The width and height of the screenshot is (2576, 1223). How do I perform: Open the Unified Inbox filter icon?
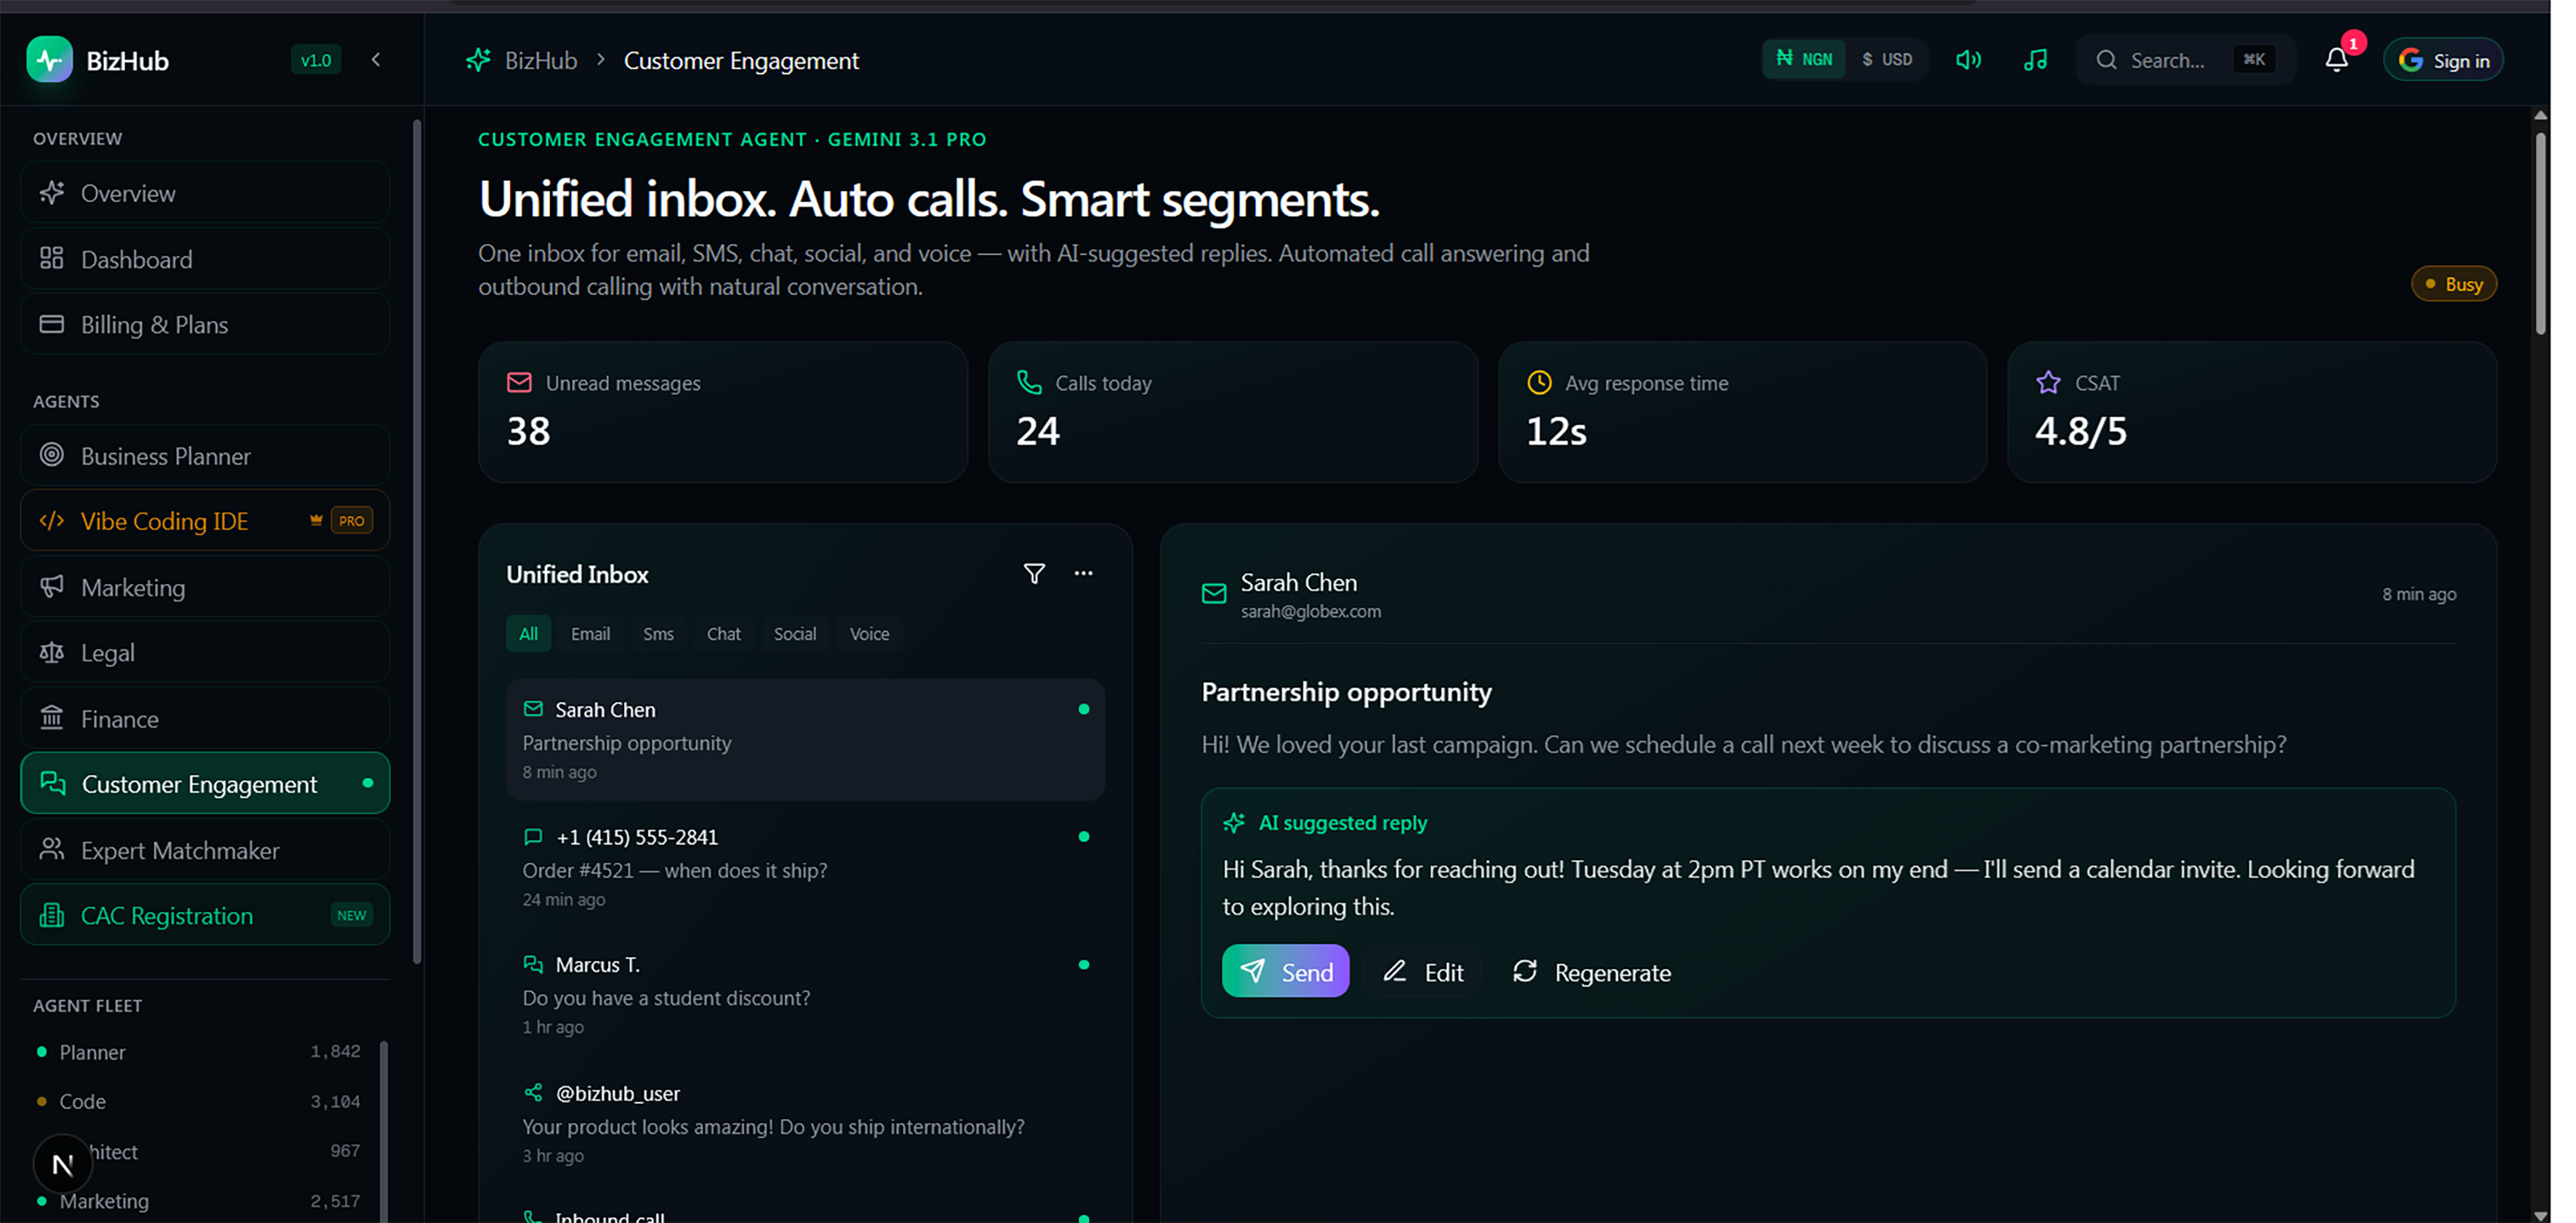pyautogui.click(x=1034, y=574)
